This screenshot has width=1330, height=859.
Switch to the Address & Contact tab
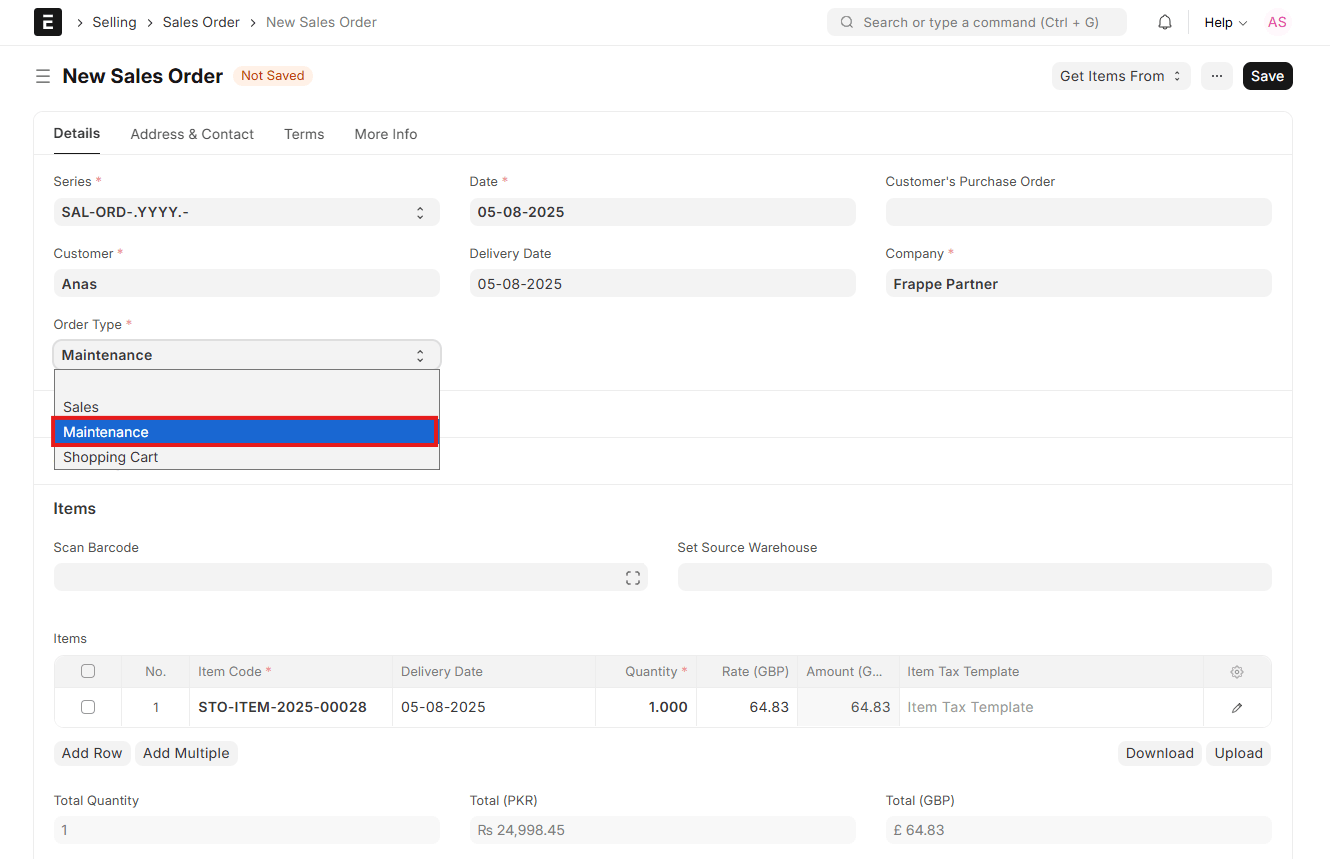[x=192, y=134]
